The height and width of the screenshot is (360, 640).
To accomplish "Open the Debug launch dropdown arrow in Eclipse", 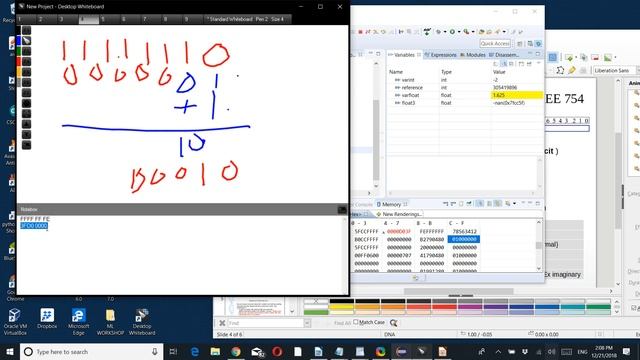I will point(445,32).
